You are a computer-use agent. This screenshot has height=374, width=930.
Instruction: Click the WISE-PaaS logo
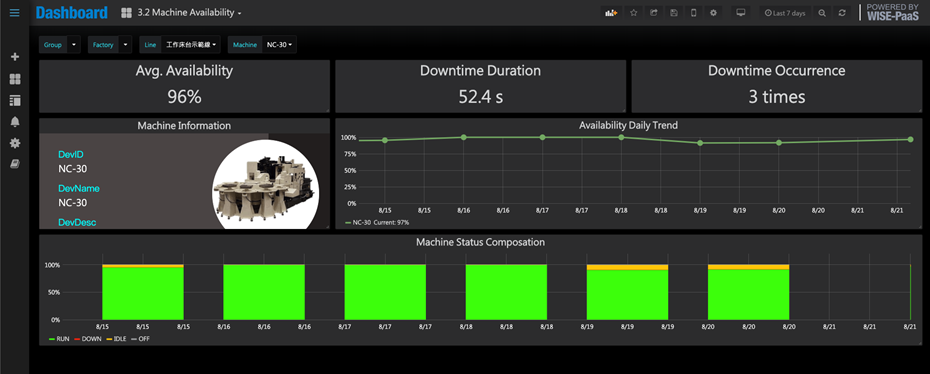coord(893,12)
